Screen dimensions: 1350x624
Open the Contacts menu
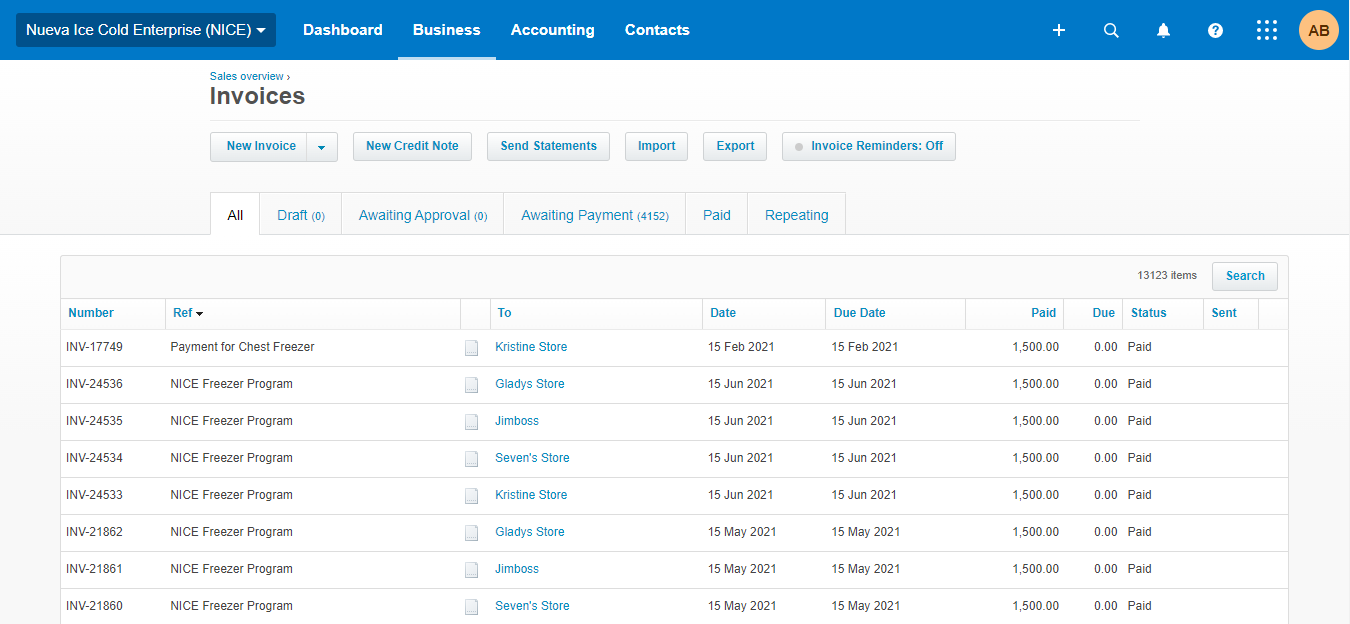click(x=657, y=30)
